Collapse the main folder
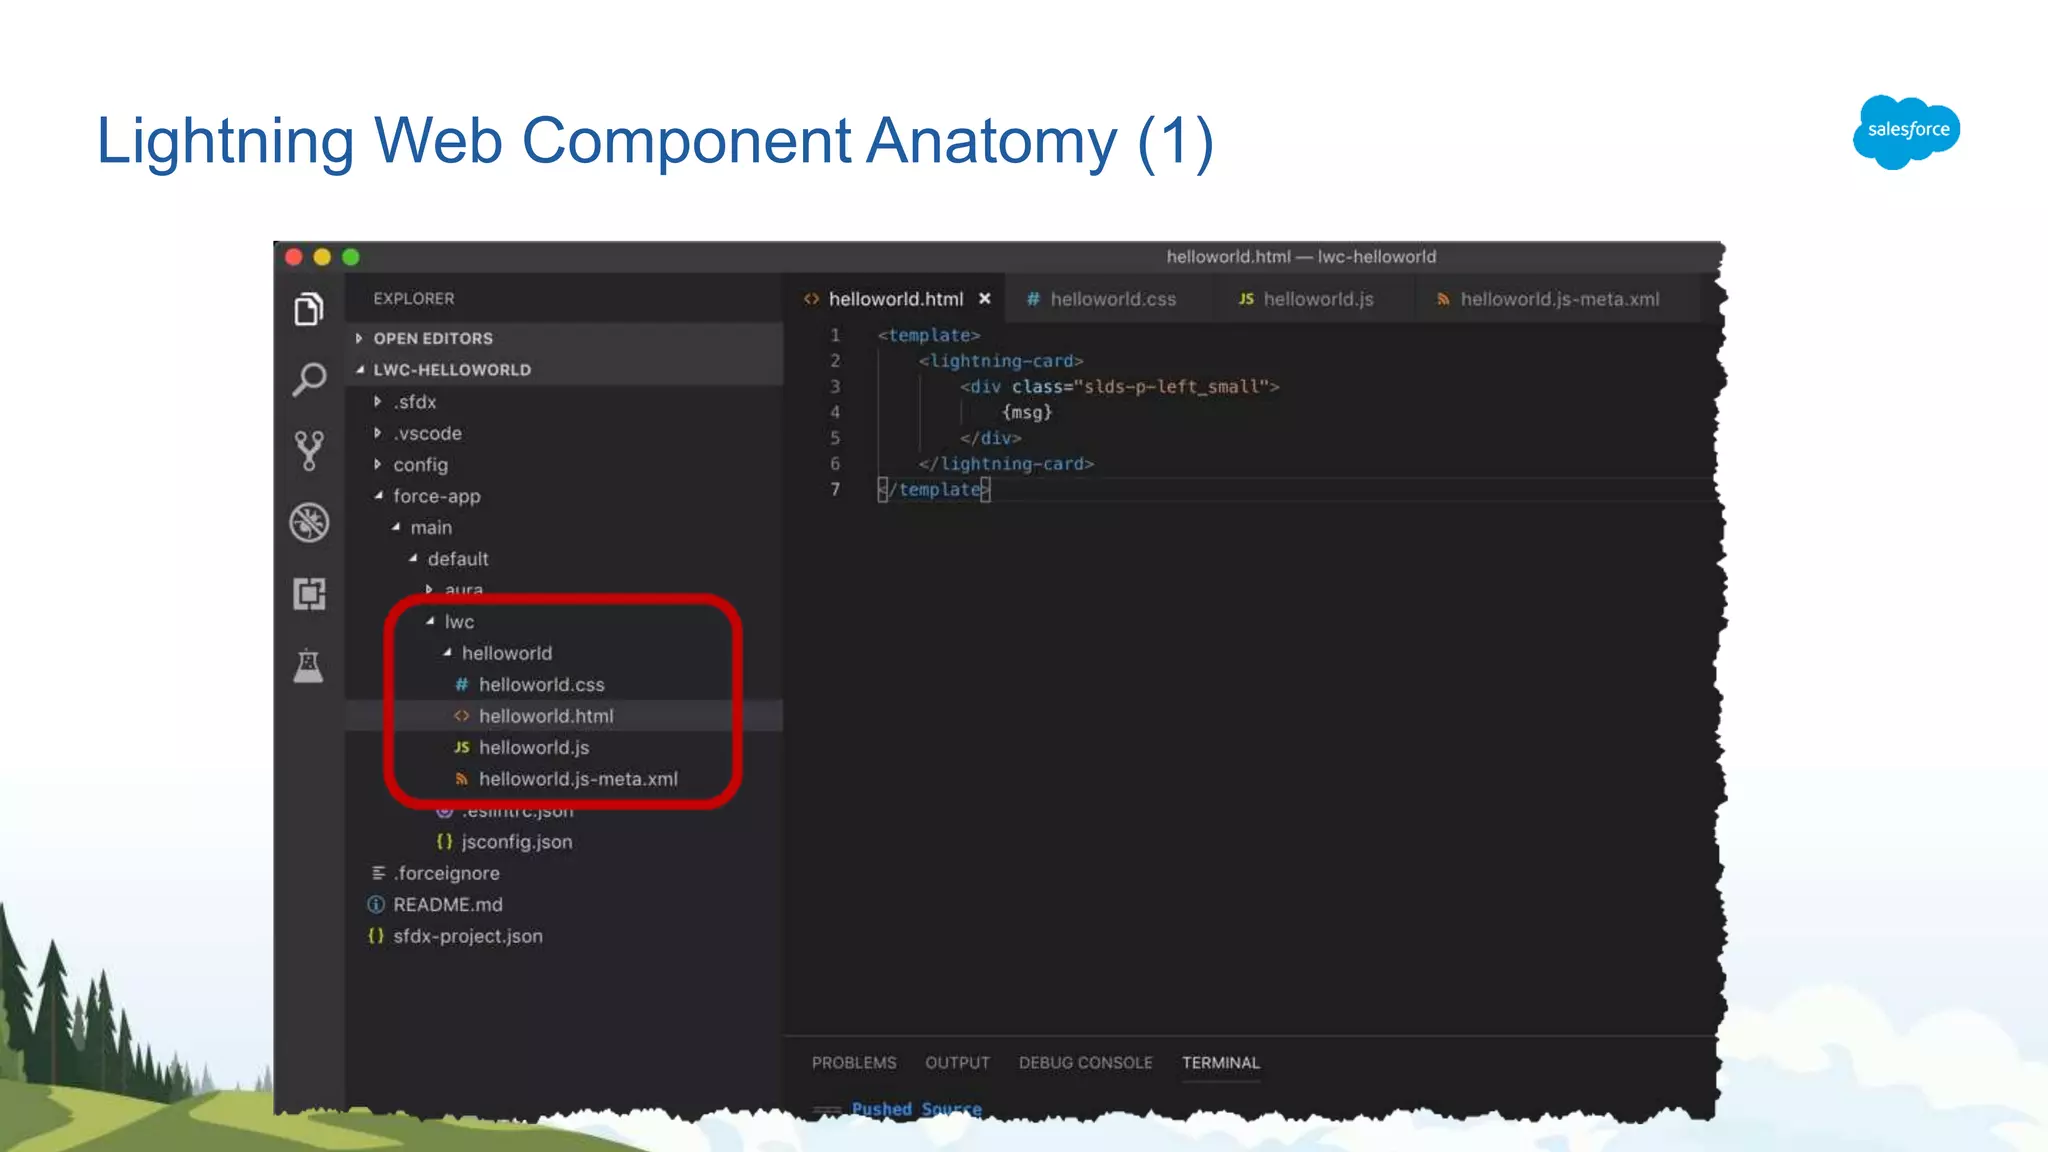Viewport: 2048px width, 1152px height. (x=396, y=527)
